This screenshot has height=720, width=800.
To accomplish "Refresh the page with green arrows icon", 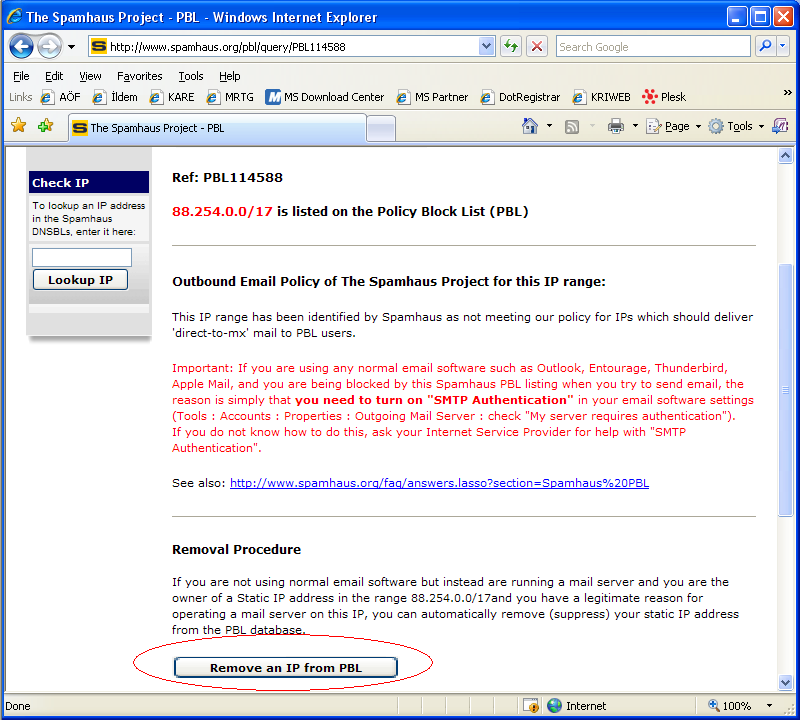I will (x=511, y=47).
